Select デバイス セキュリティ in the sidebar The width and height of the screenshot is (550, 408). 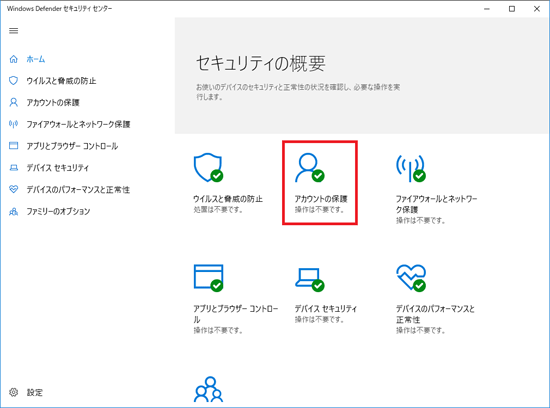coord(58,168)
